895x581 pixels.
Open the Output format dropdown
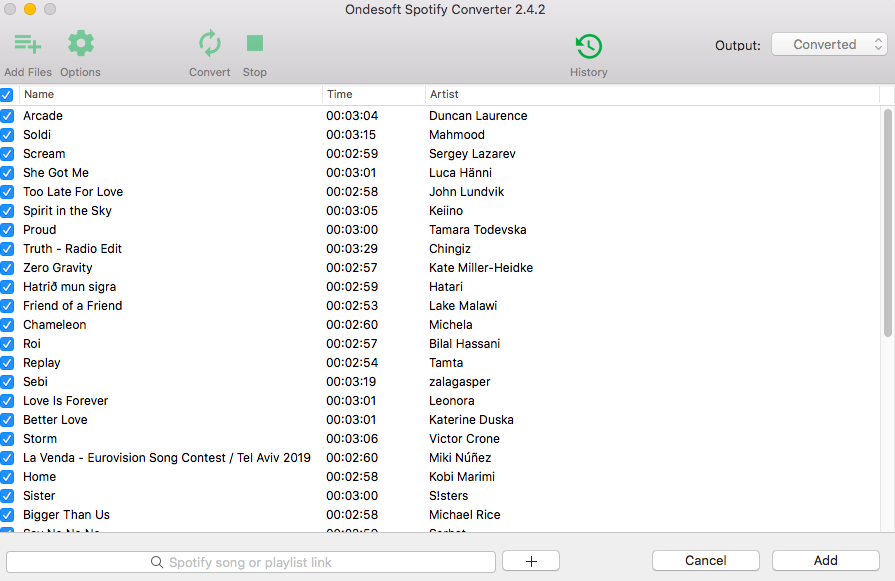829,45
